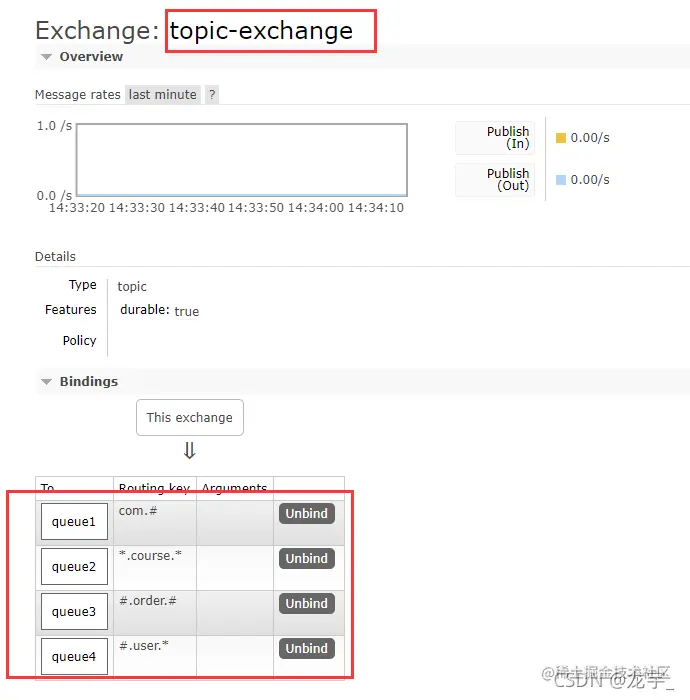
Task: Open the queue4 binding link
Action: point(74,657)
